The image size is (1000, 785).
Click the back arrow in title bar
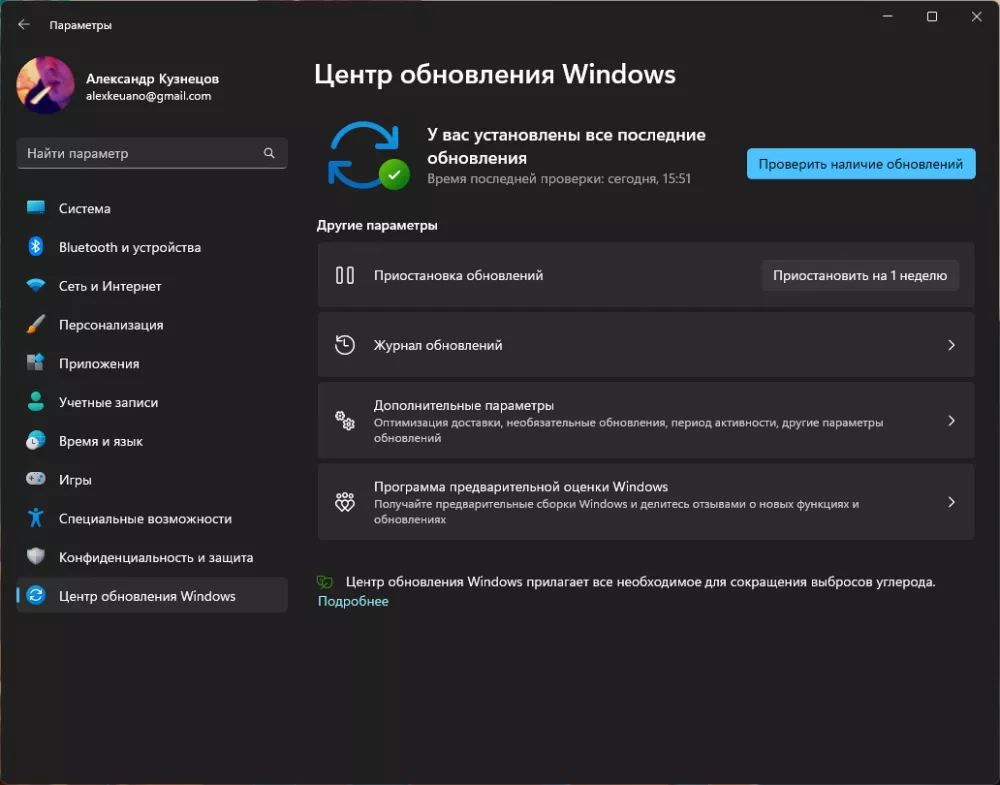click(x=24, y=25)
